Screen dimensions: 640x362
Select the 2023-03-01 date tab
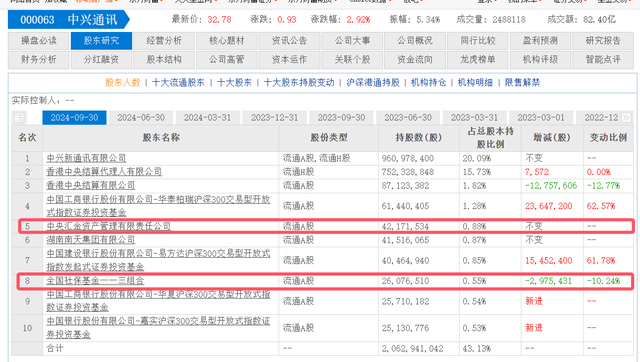click(x=541, y=118)
